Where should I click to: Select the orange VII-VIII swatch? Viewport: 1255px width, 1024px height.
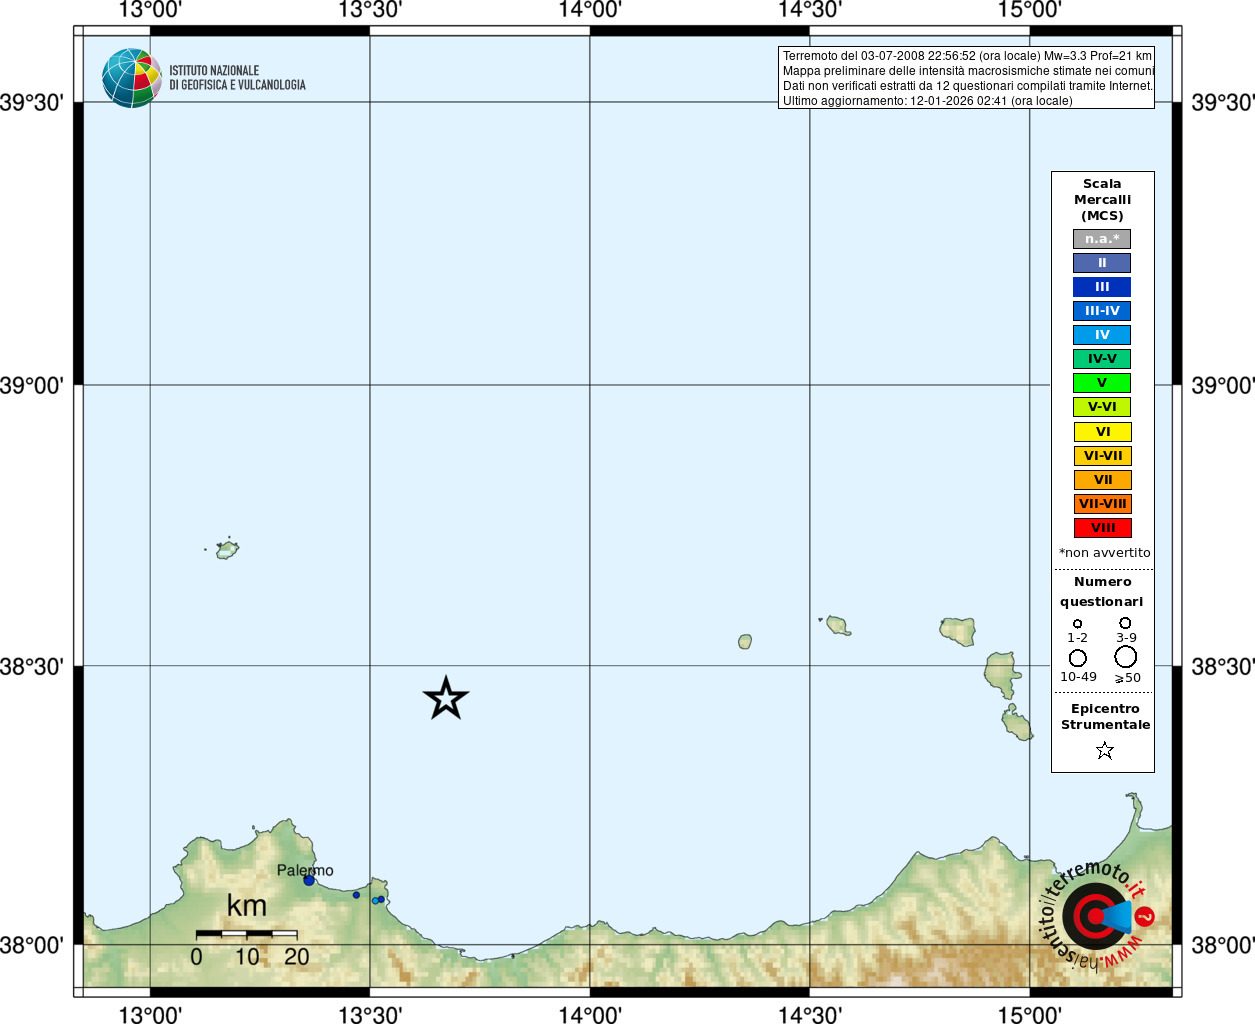click(x=1102, y=504)
